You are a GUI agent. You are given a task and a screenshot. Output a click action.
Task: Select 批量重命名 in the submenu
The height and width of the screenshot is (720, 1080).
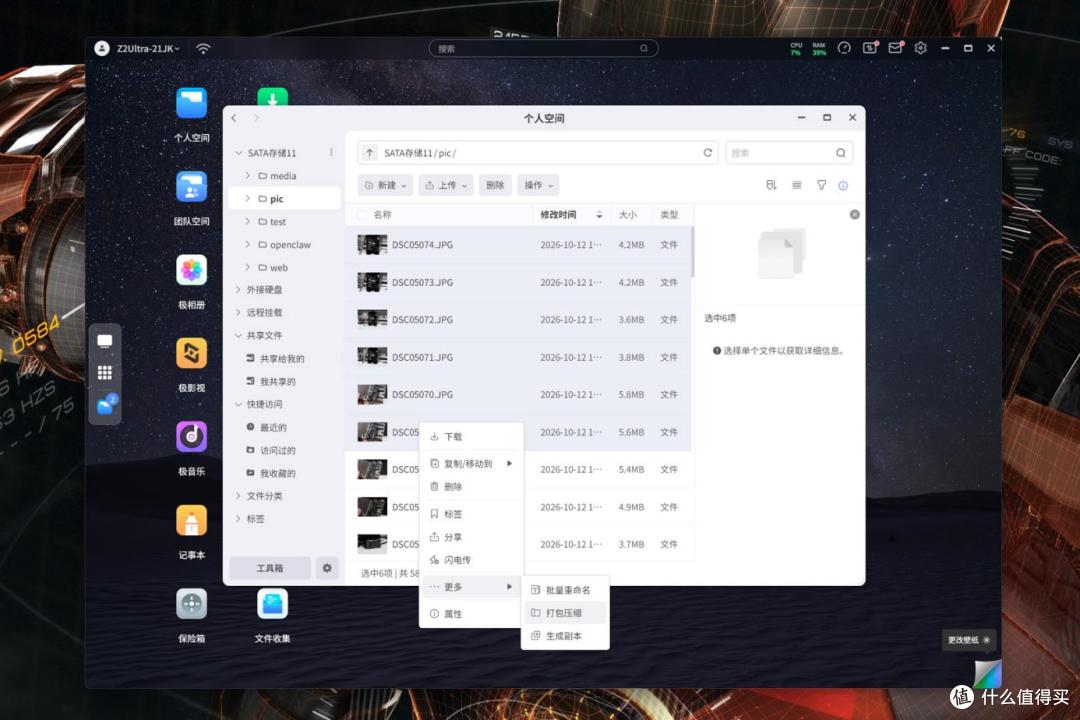565,590
